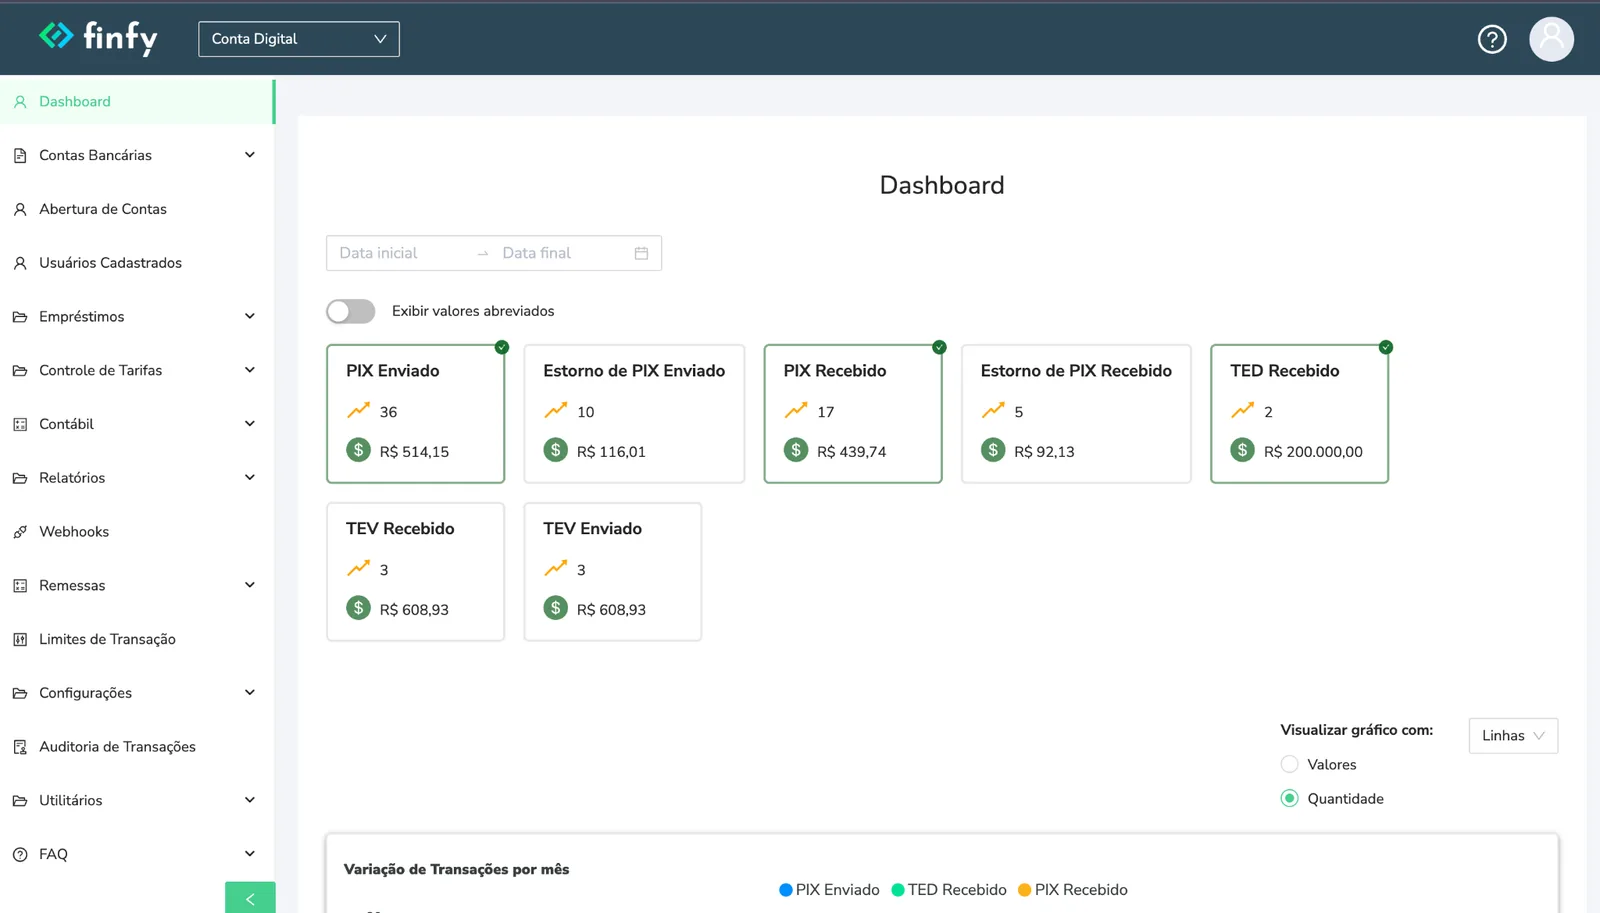Viewport: 1600px width, 913px height.
Task: Click the dollar icon in TEV Enviado card
Action: 556,608
